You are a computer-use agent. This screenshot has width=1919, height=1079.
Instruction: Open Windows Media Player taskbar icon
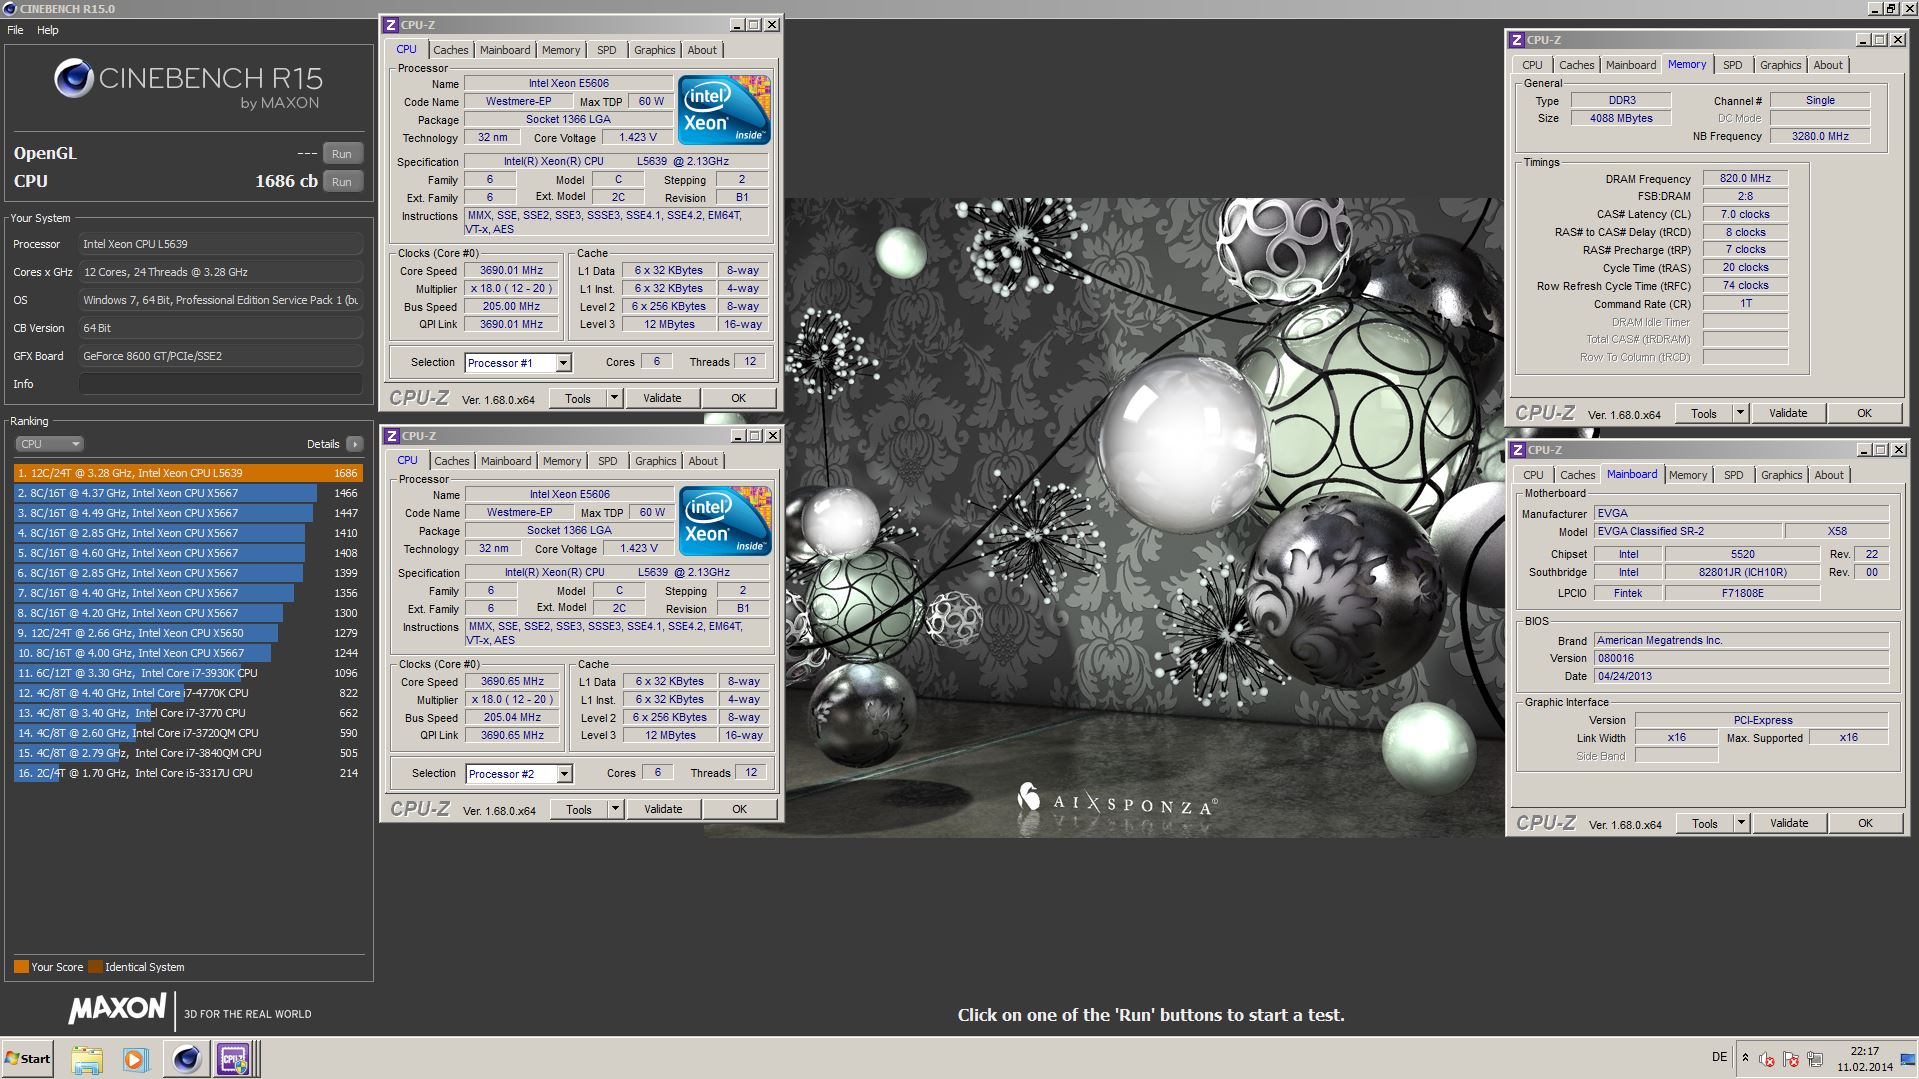[x=135, y=1059]
